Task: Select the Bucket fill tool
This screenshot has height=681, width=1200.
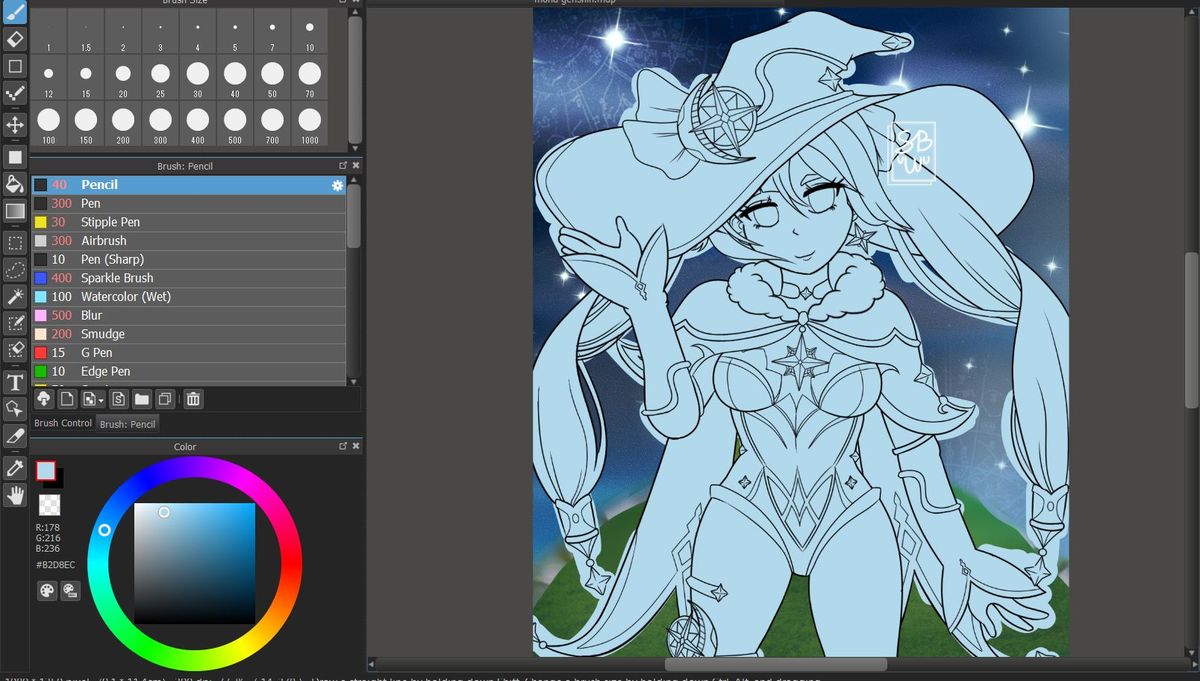Action: click(15, 184)
